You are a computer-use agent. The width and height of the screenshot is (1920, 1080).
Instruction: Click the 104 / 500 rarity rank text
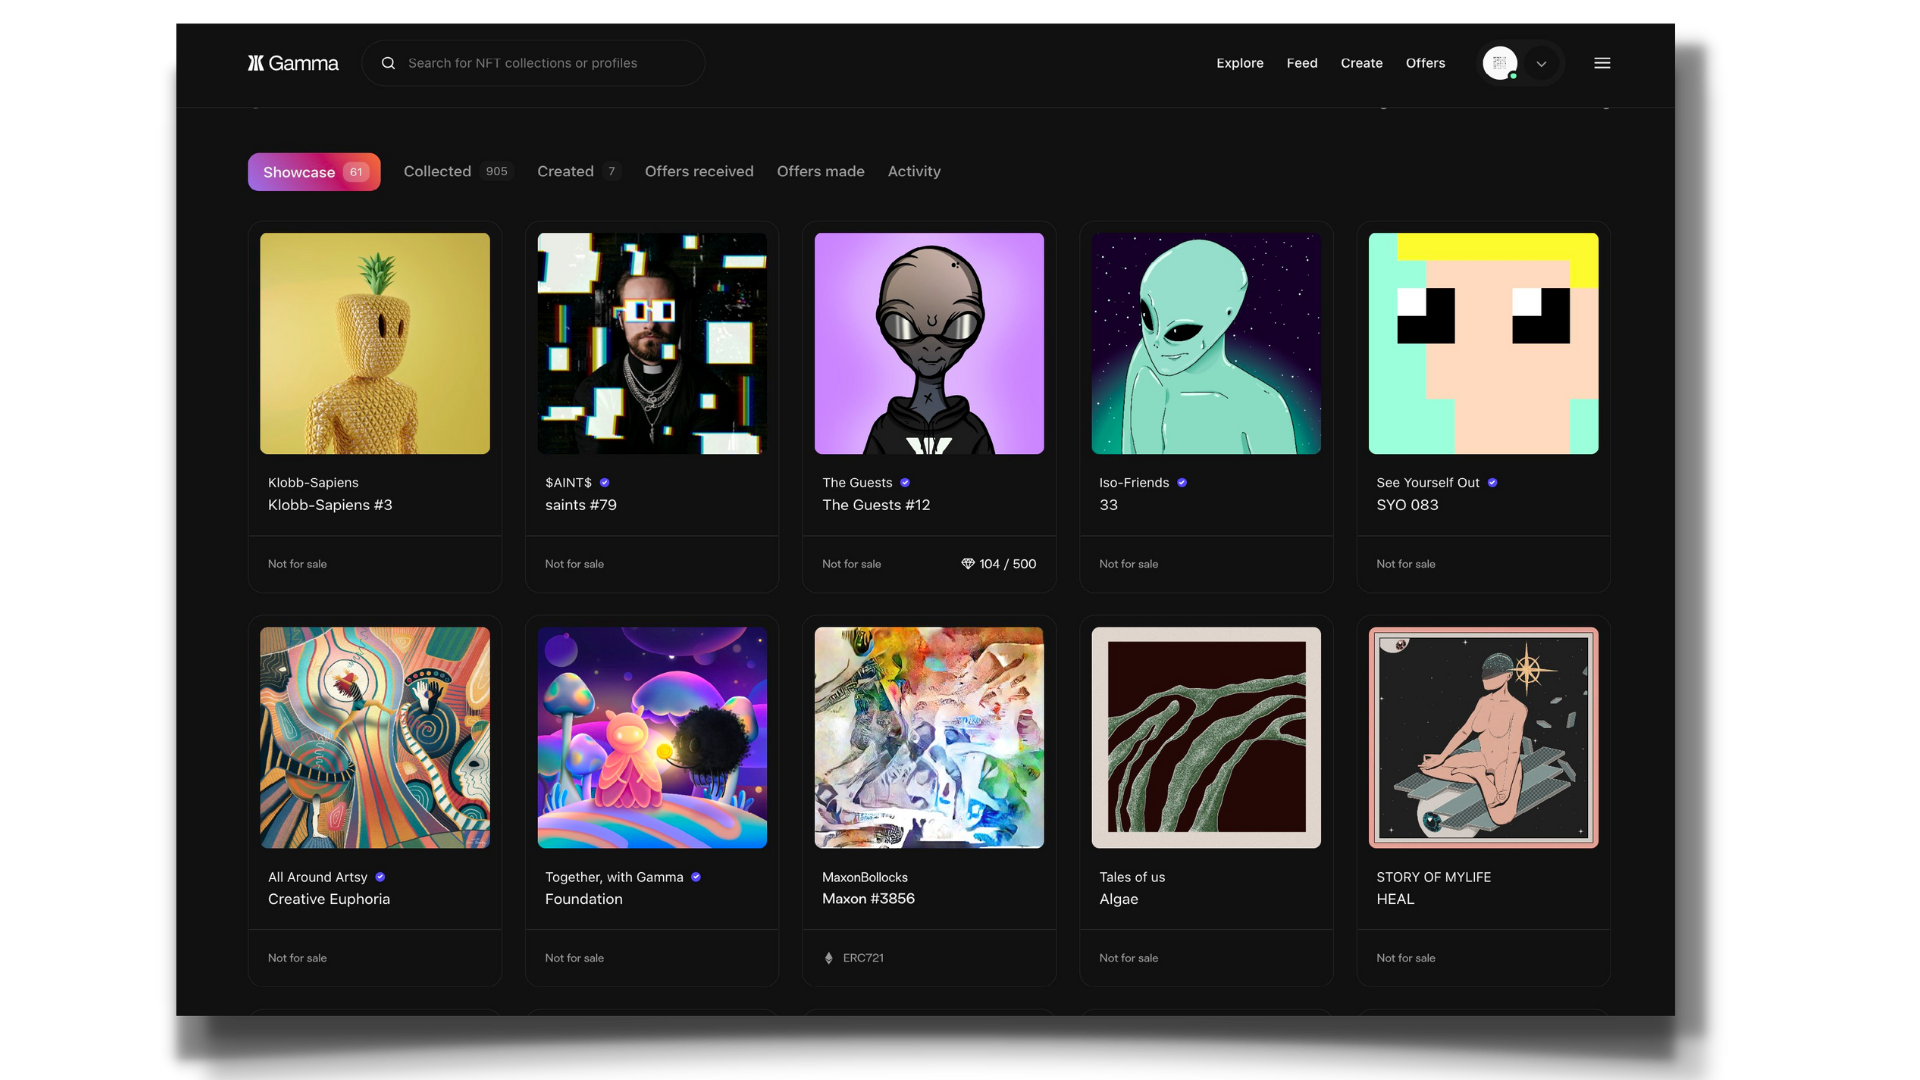point(1008,564)
